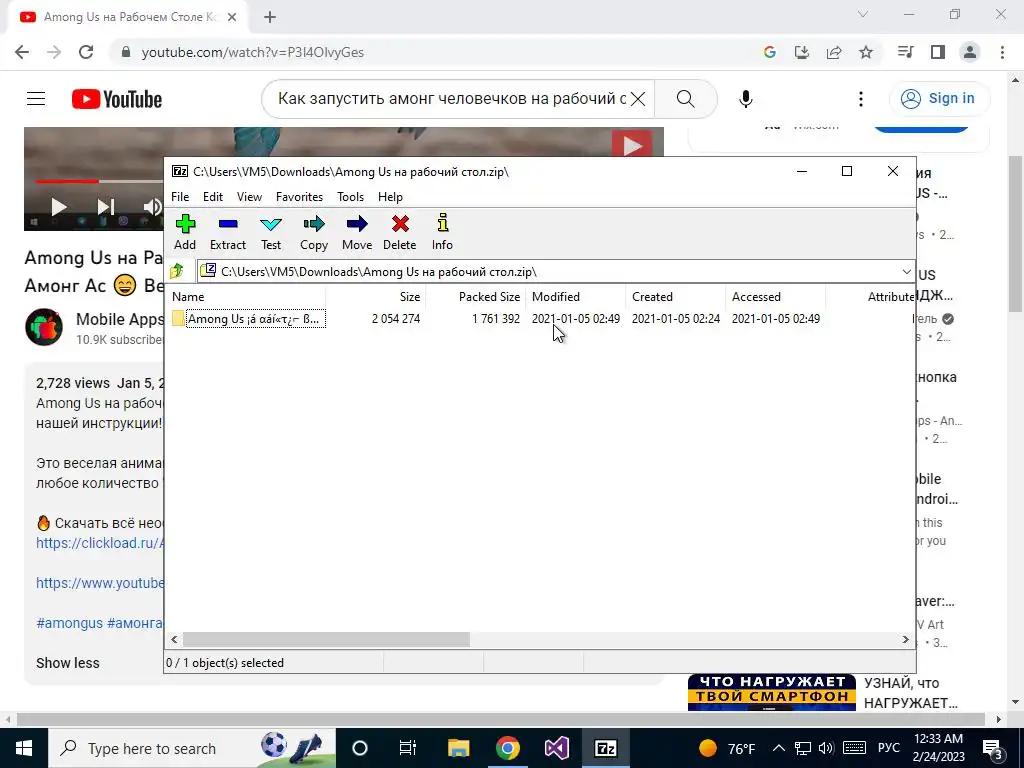Sort archive list by Accessed column
1024x768 pixels.
[x=775, y=296]
